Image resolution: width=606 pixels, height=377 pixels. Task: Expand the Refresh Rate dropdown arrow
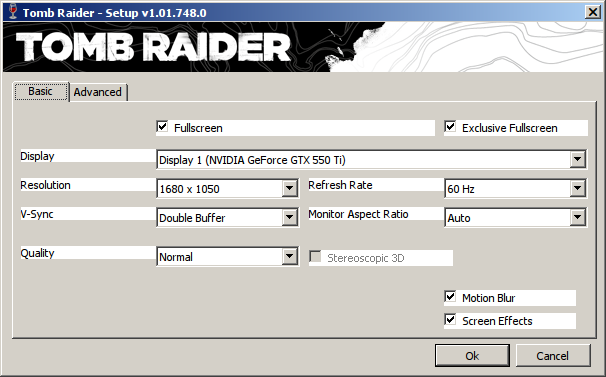(x=577, y=188)
